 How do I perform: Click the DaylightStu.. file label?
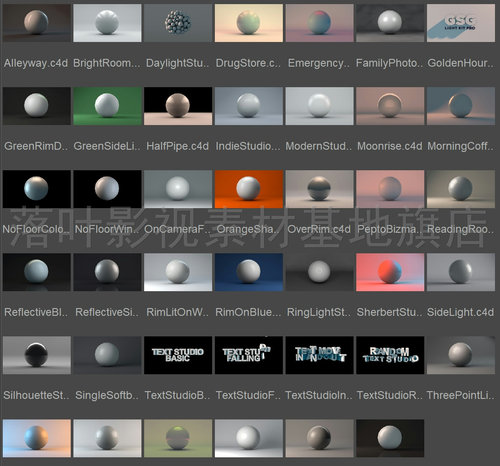point(178,63)
